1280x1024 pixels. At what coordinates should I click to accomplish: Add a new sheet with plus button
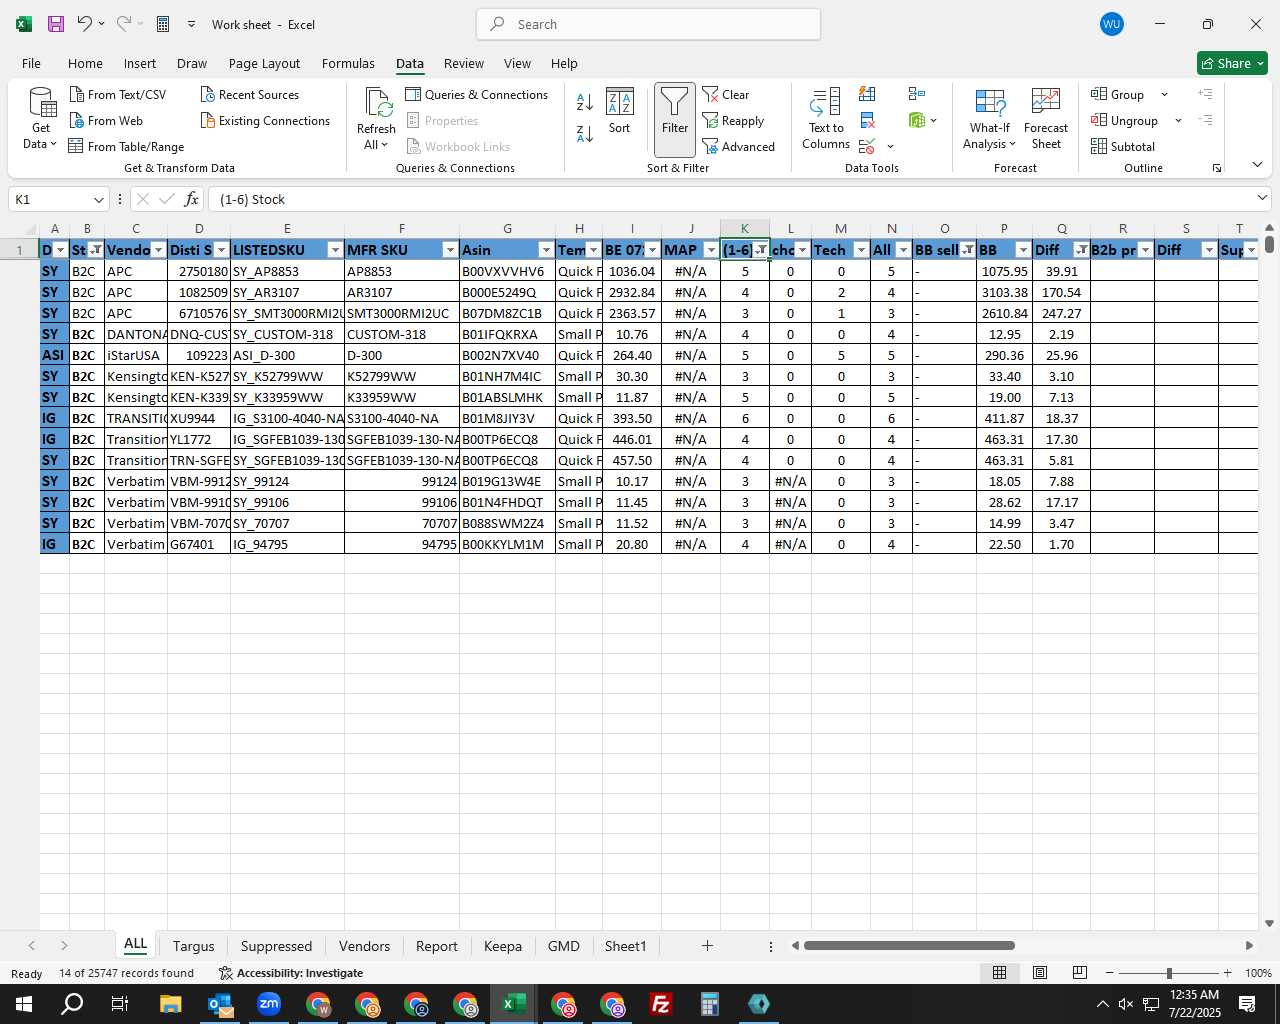tap(707, 945)
